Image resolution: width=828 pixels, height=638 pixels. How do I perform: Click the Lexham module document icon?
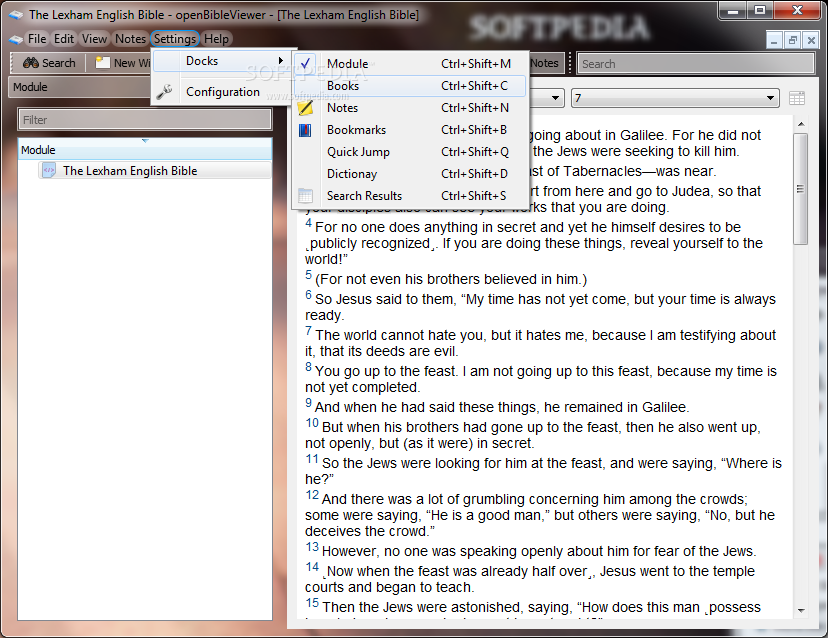(49, 170)
